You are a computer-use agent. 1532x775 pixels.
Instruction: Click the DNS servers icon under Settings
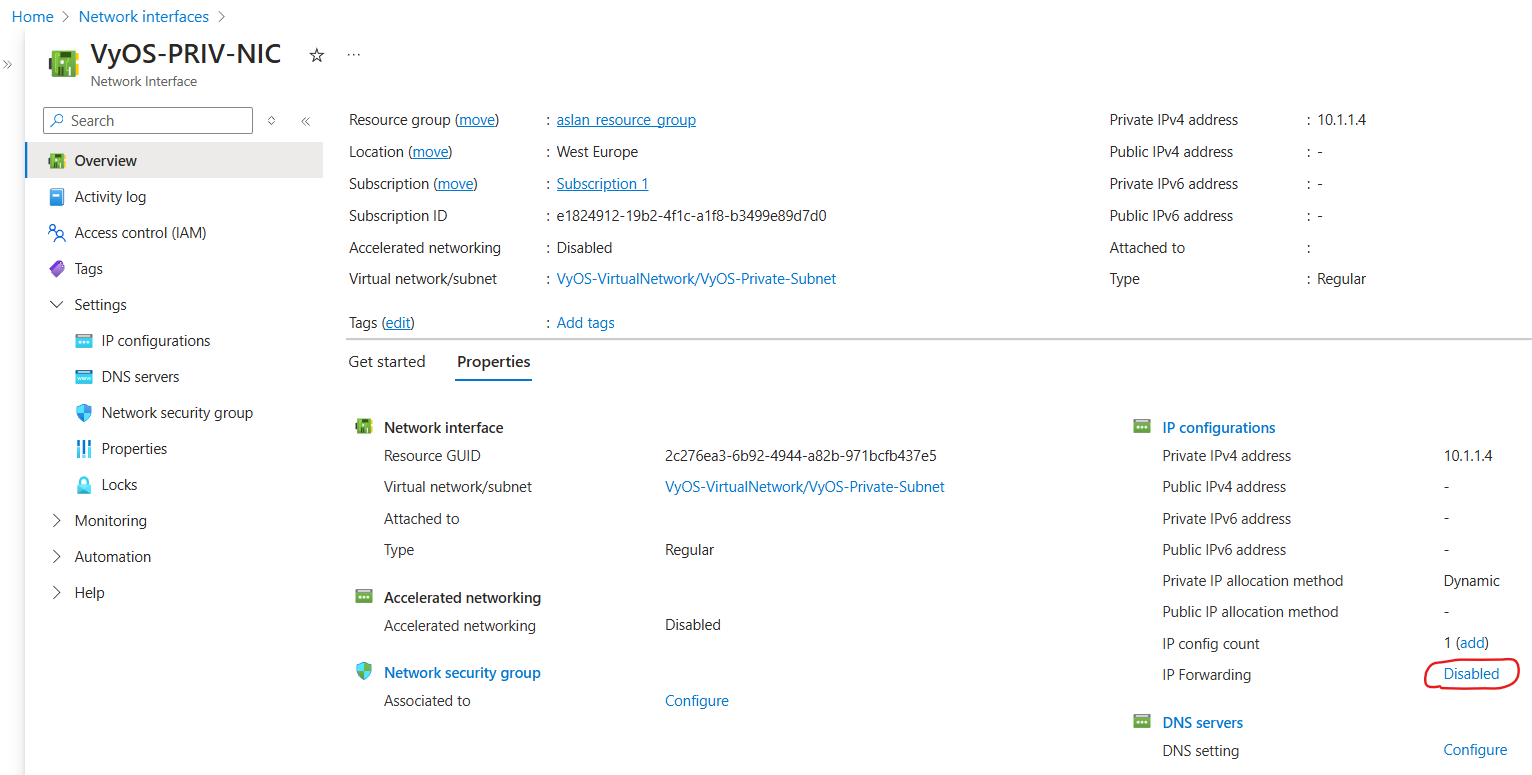click(x=85, y=376)
